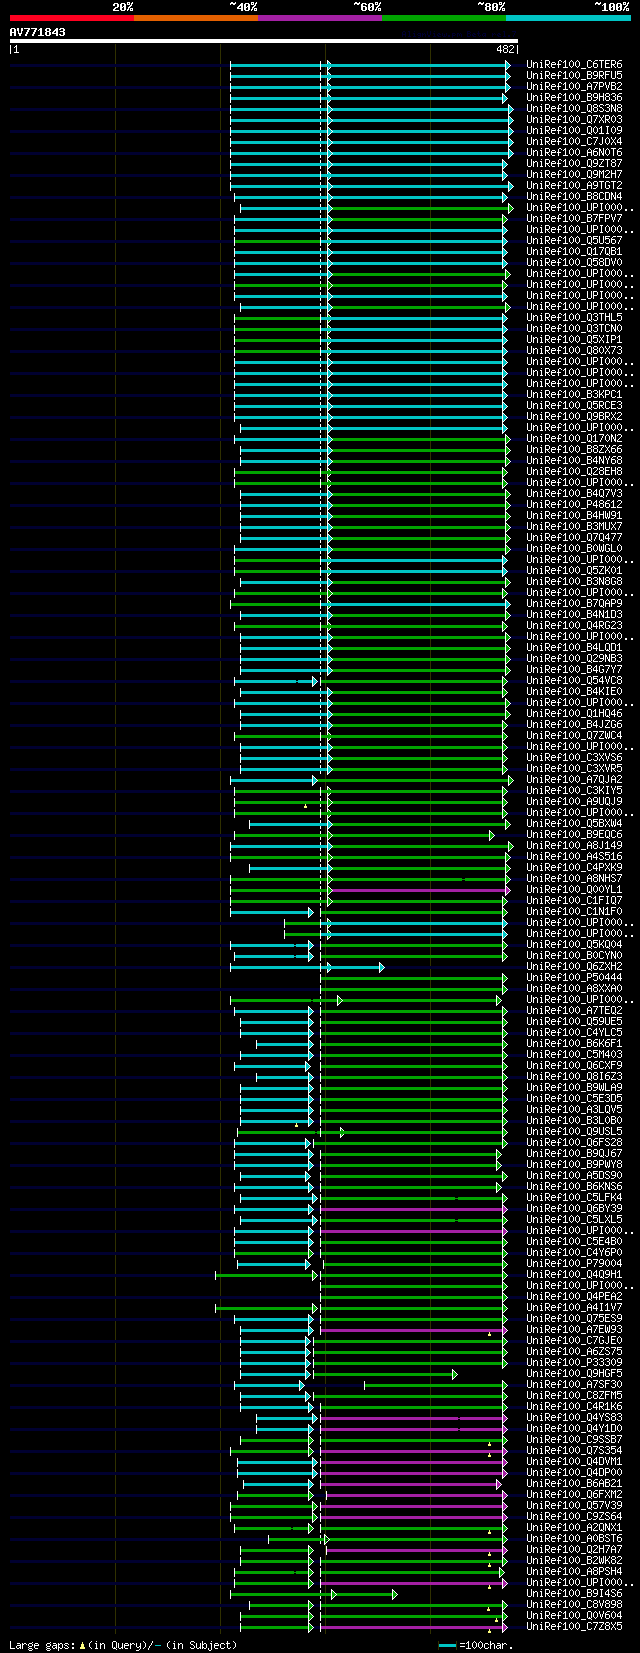The height and width of the screenshot is (1653, 640).
Task: Select the UniRef100_A7EW93 label
Action: click(x=574, y=1330)
